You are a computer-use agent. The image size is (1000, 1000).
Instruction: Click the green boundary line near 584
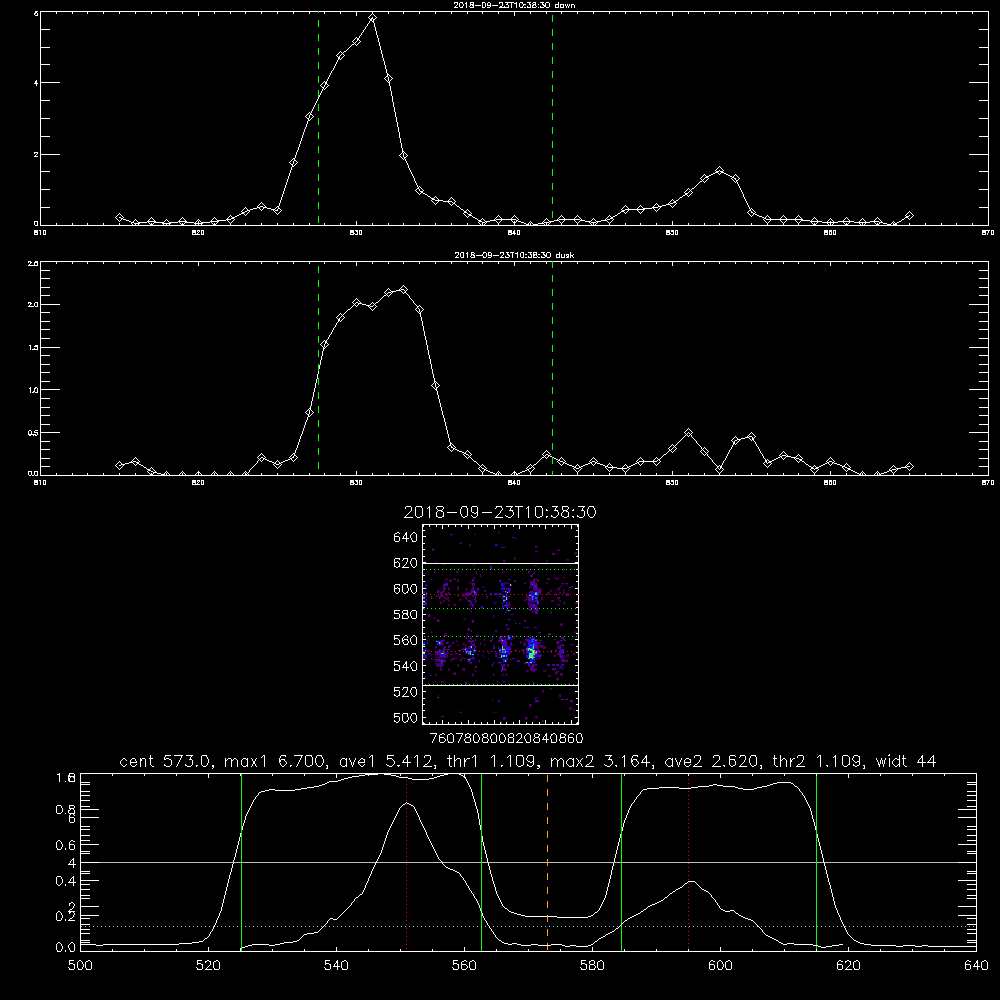[621, 862]
